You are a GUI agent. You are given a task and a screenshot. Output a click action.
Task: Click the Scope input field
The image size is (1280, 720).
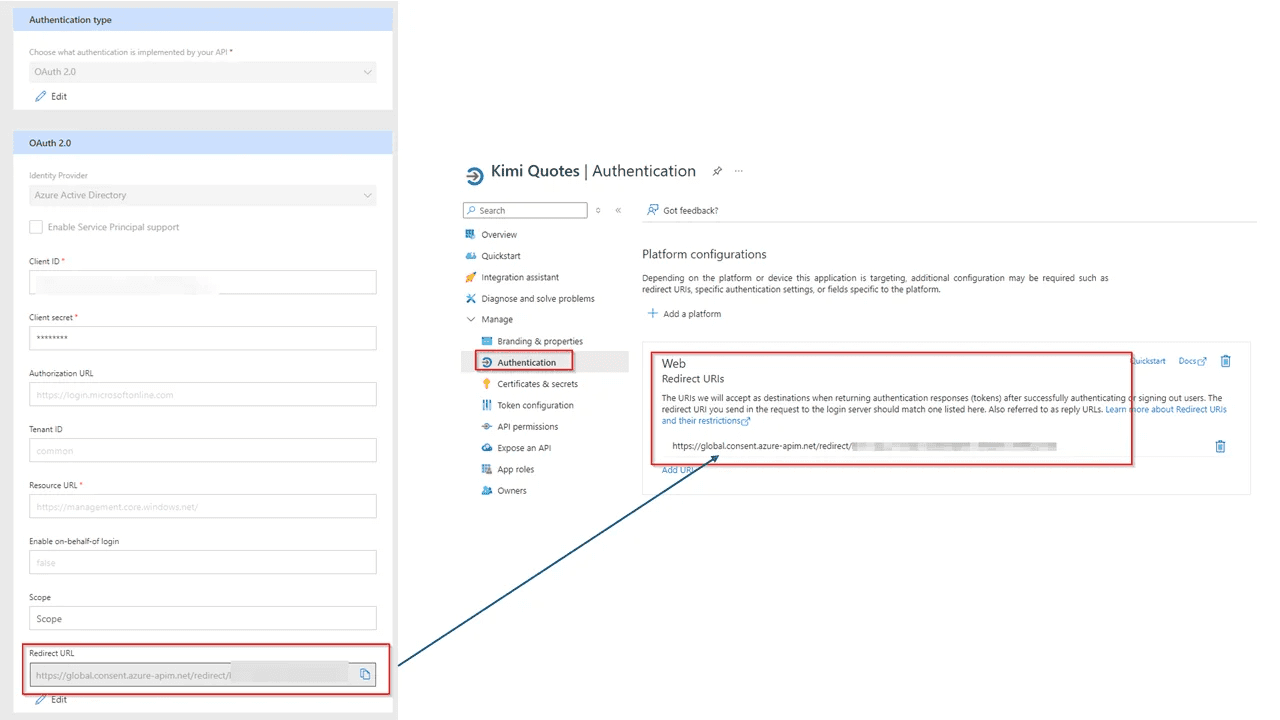203,618
